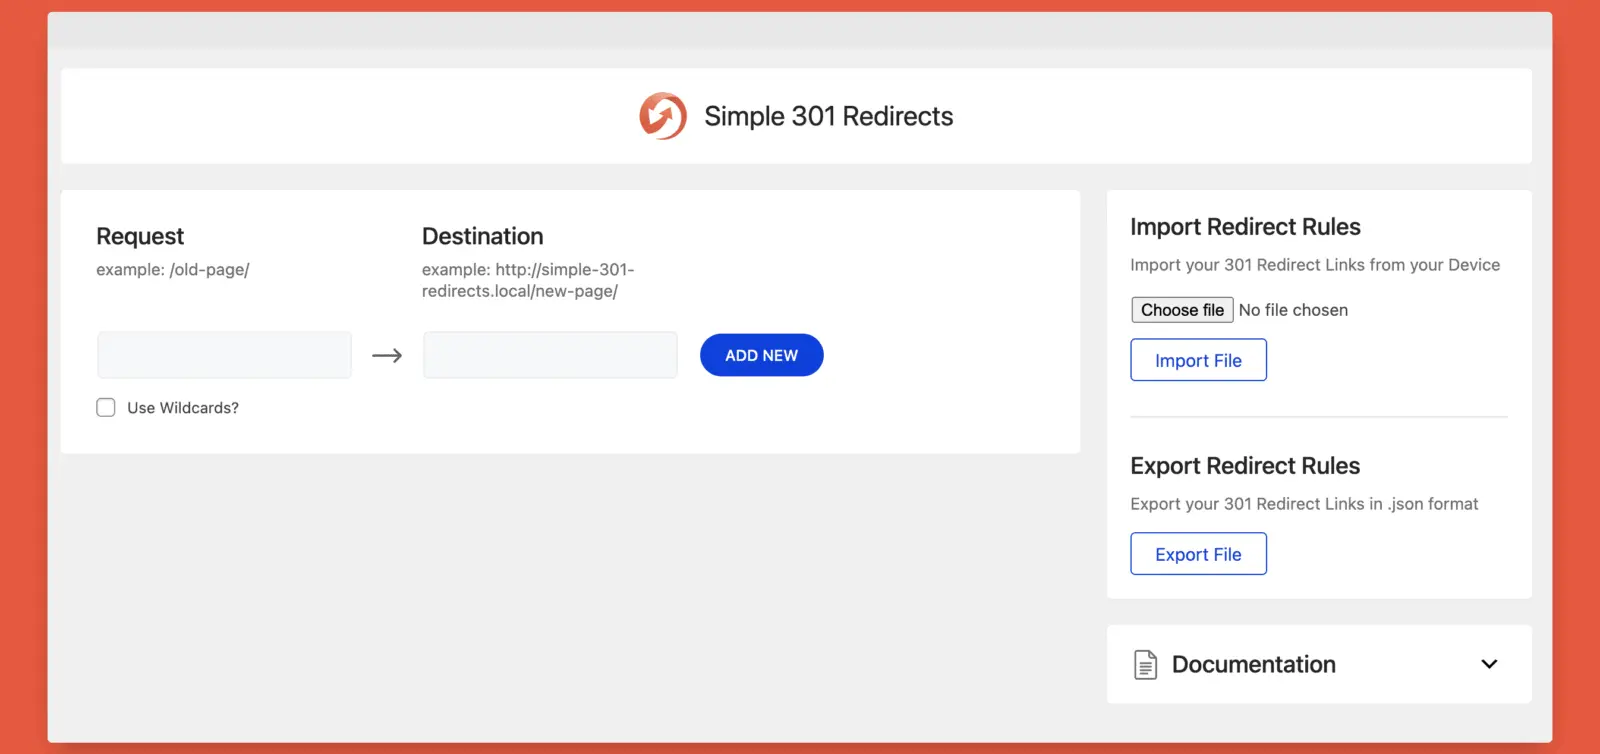
Task: Enable the Use Wildcards checkbox
Action: (106, 407)
